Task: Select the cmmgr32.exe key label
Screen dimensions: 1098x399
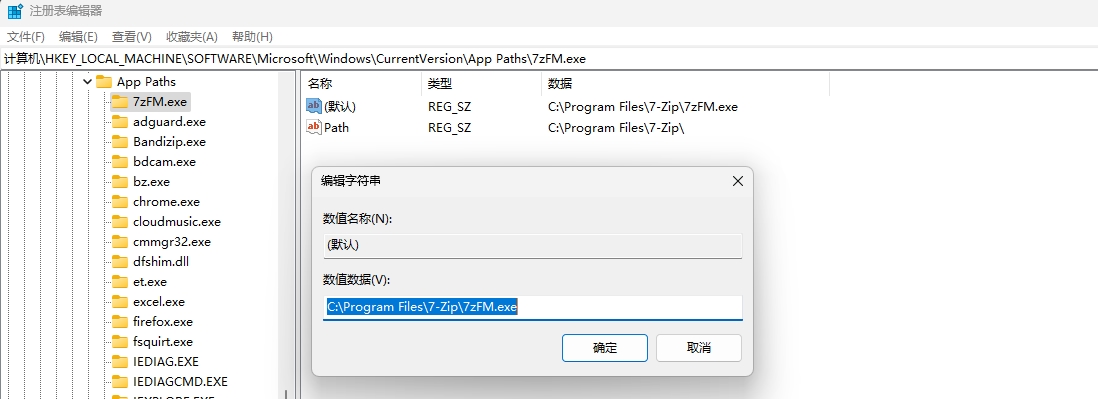Action: (x=172, y=242)
